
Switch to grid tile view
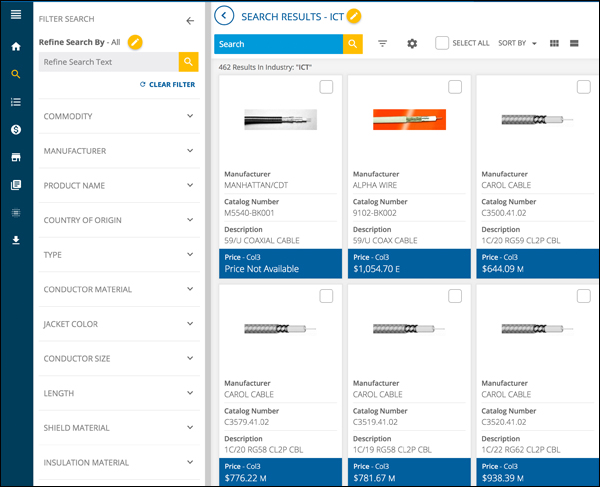554,43
